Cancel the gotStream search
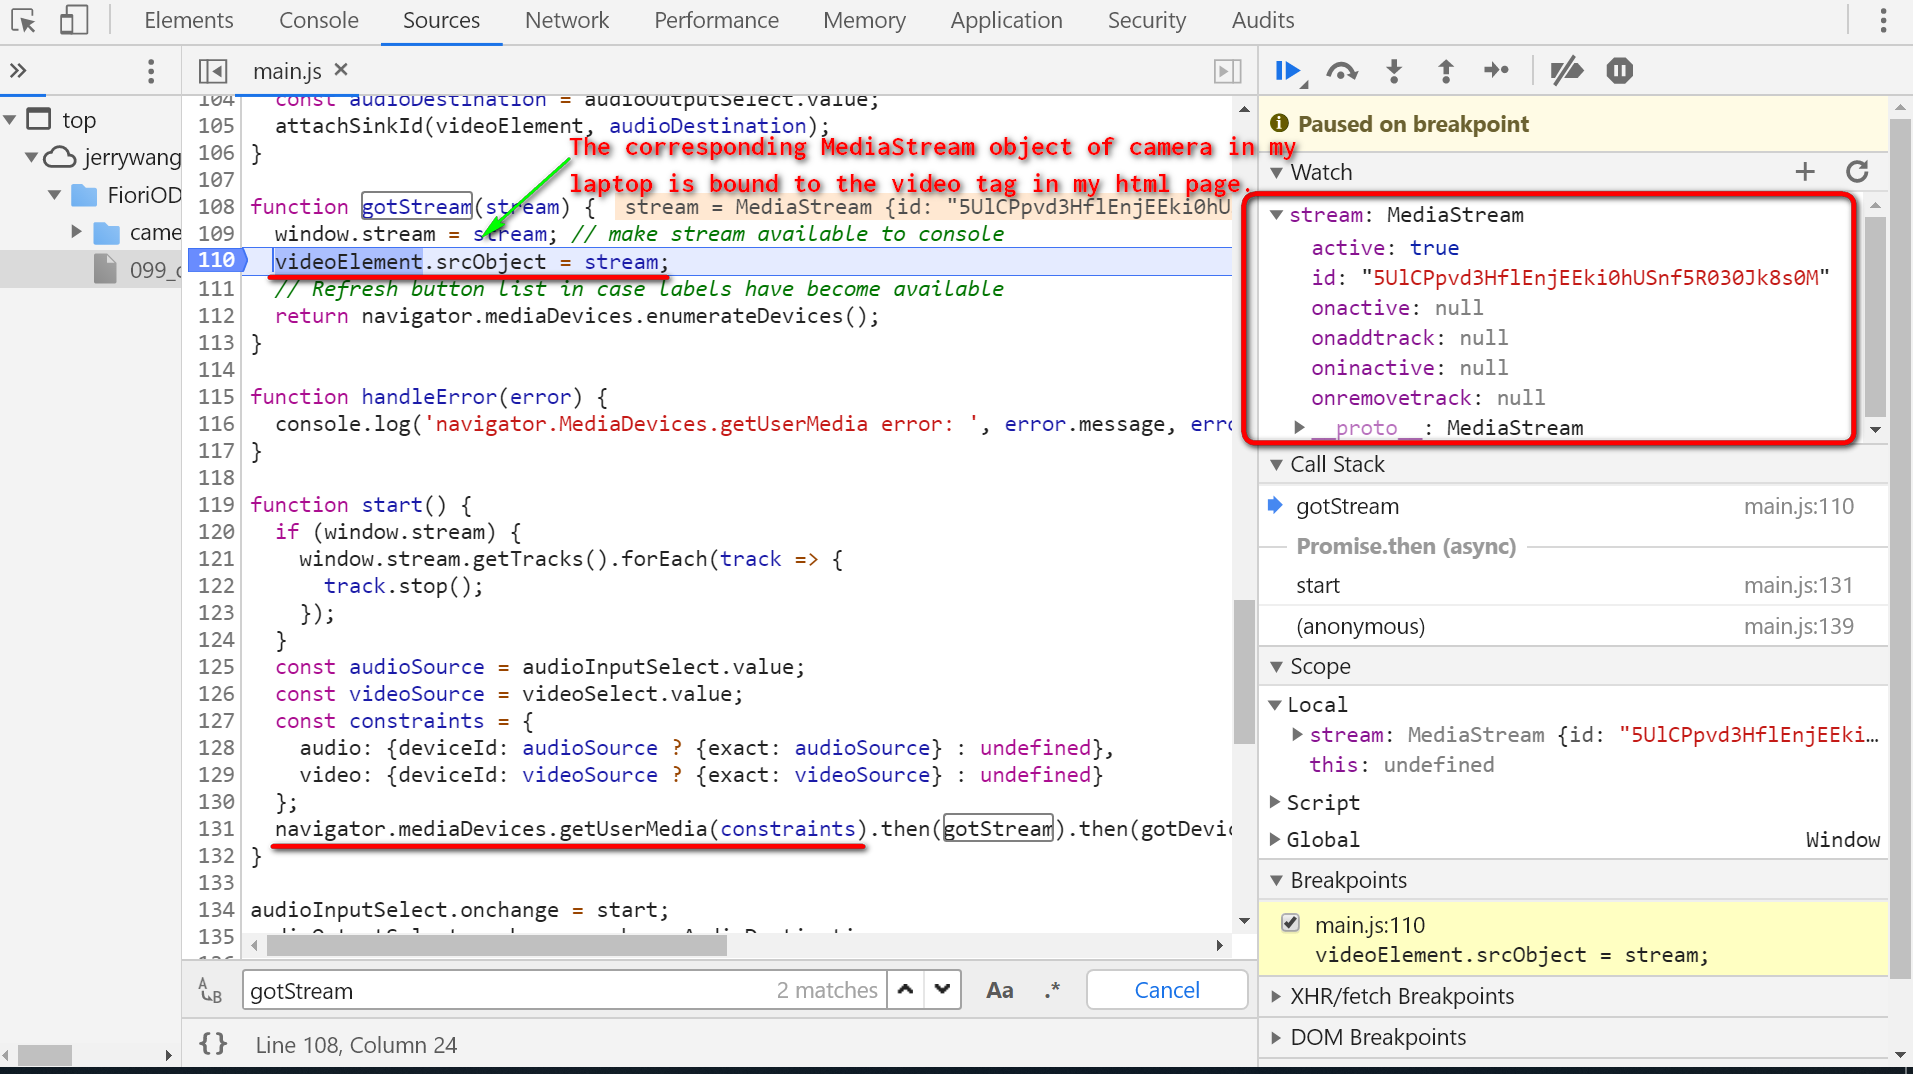This screenshot has width=1913, height=1074. [1166, 990]
